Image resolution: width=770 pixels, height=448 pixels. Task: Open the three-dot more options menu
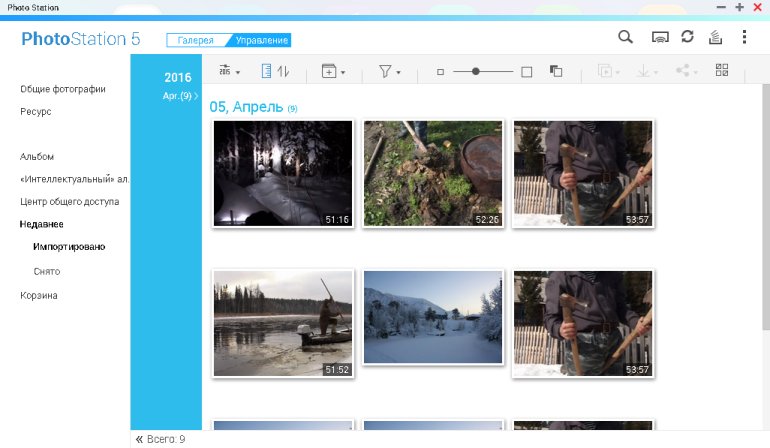pyautogui.click(x=744, y=37)
